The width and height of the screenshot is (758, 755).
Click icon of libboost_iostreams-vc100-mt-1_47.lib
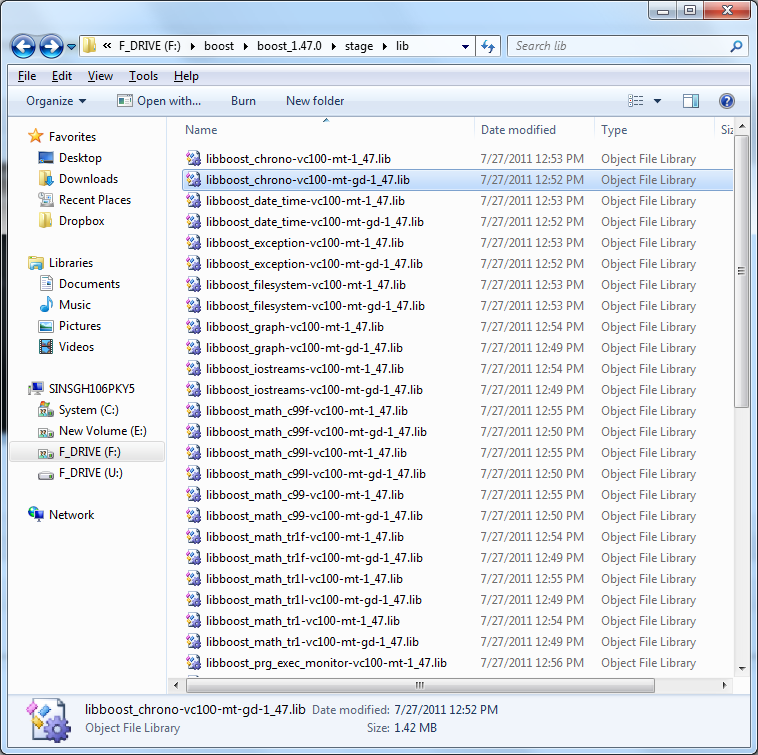click(x=193, y=368)
